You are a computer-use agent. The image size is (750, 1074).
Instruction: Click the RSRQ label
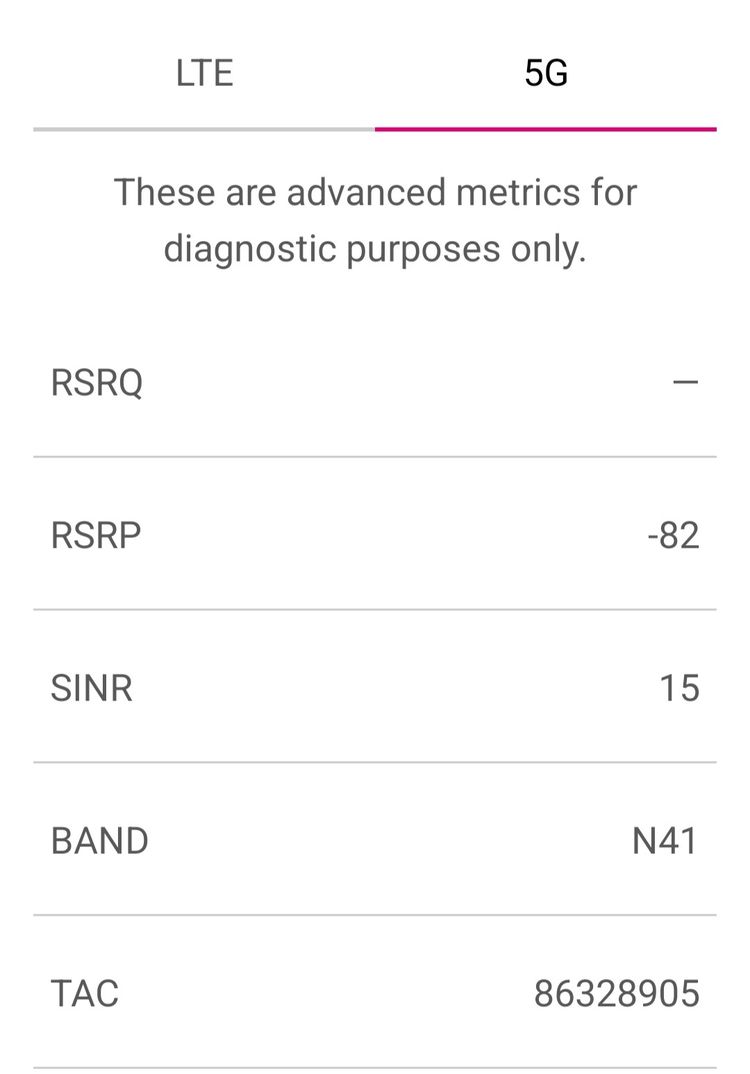tap(97, 382)
